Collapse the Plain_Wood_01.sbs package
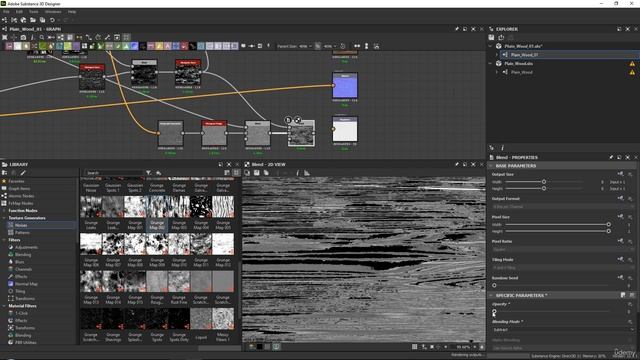 click(x=490, y=46)
